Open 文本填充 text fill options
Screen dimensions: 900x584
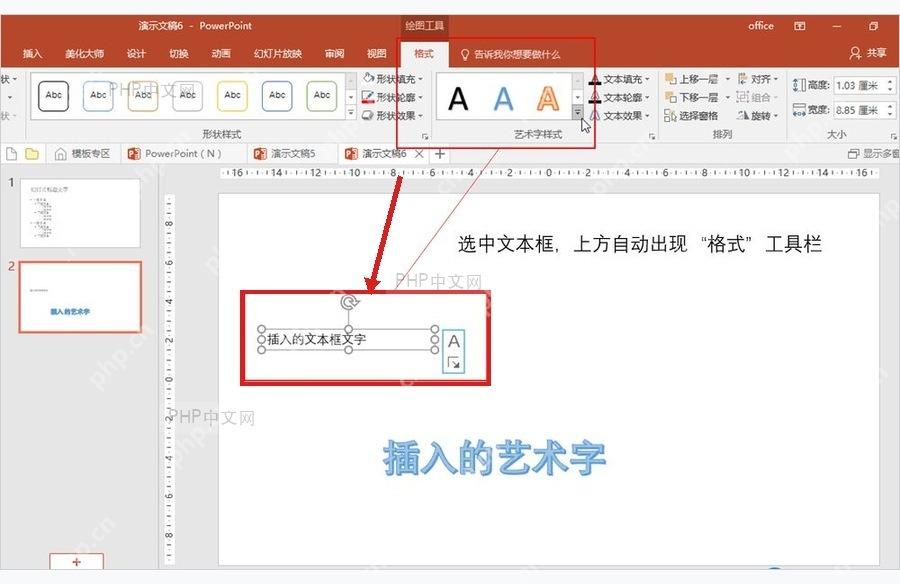[x=619, y=79]
